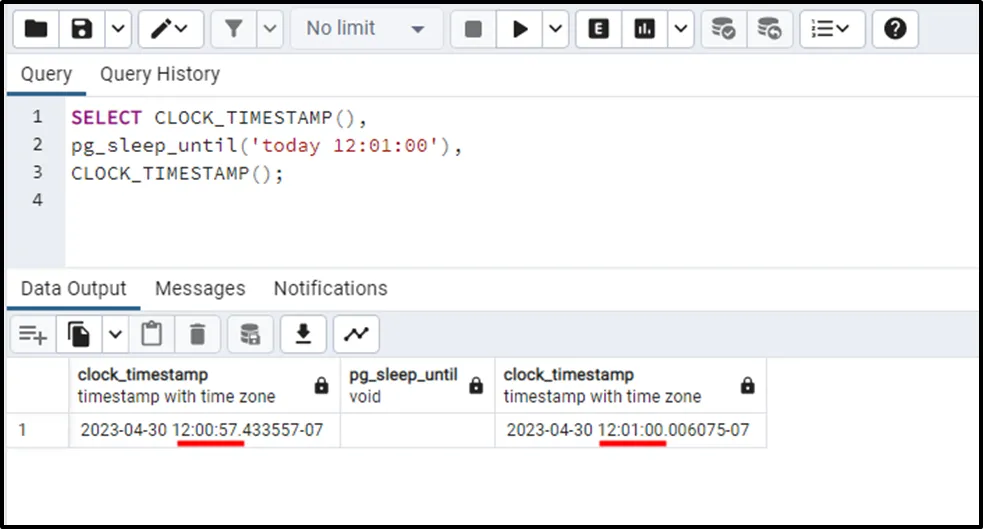Open the help question mark icon
Image resolution: width=983 pixels, height=529 pixels.
(895, 29)
